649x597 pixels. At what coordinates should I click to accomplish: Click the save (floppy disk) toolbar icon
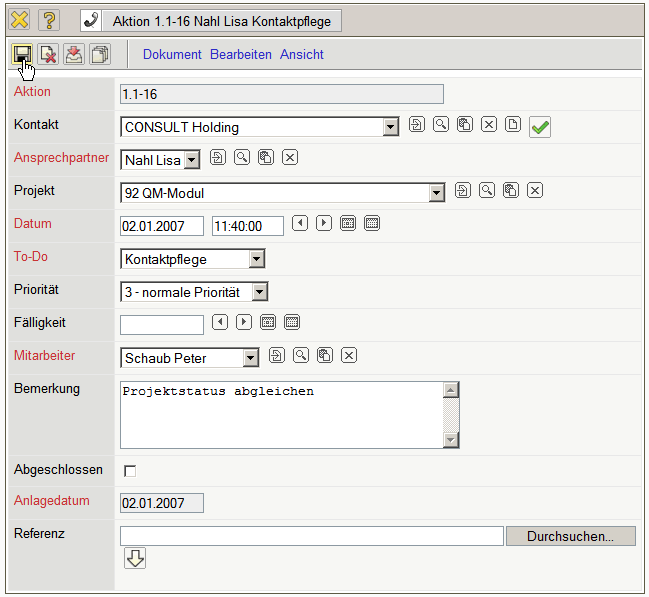pos(22,55)
